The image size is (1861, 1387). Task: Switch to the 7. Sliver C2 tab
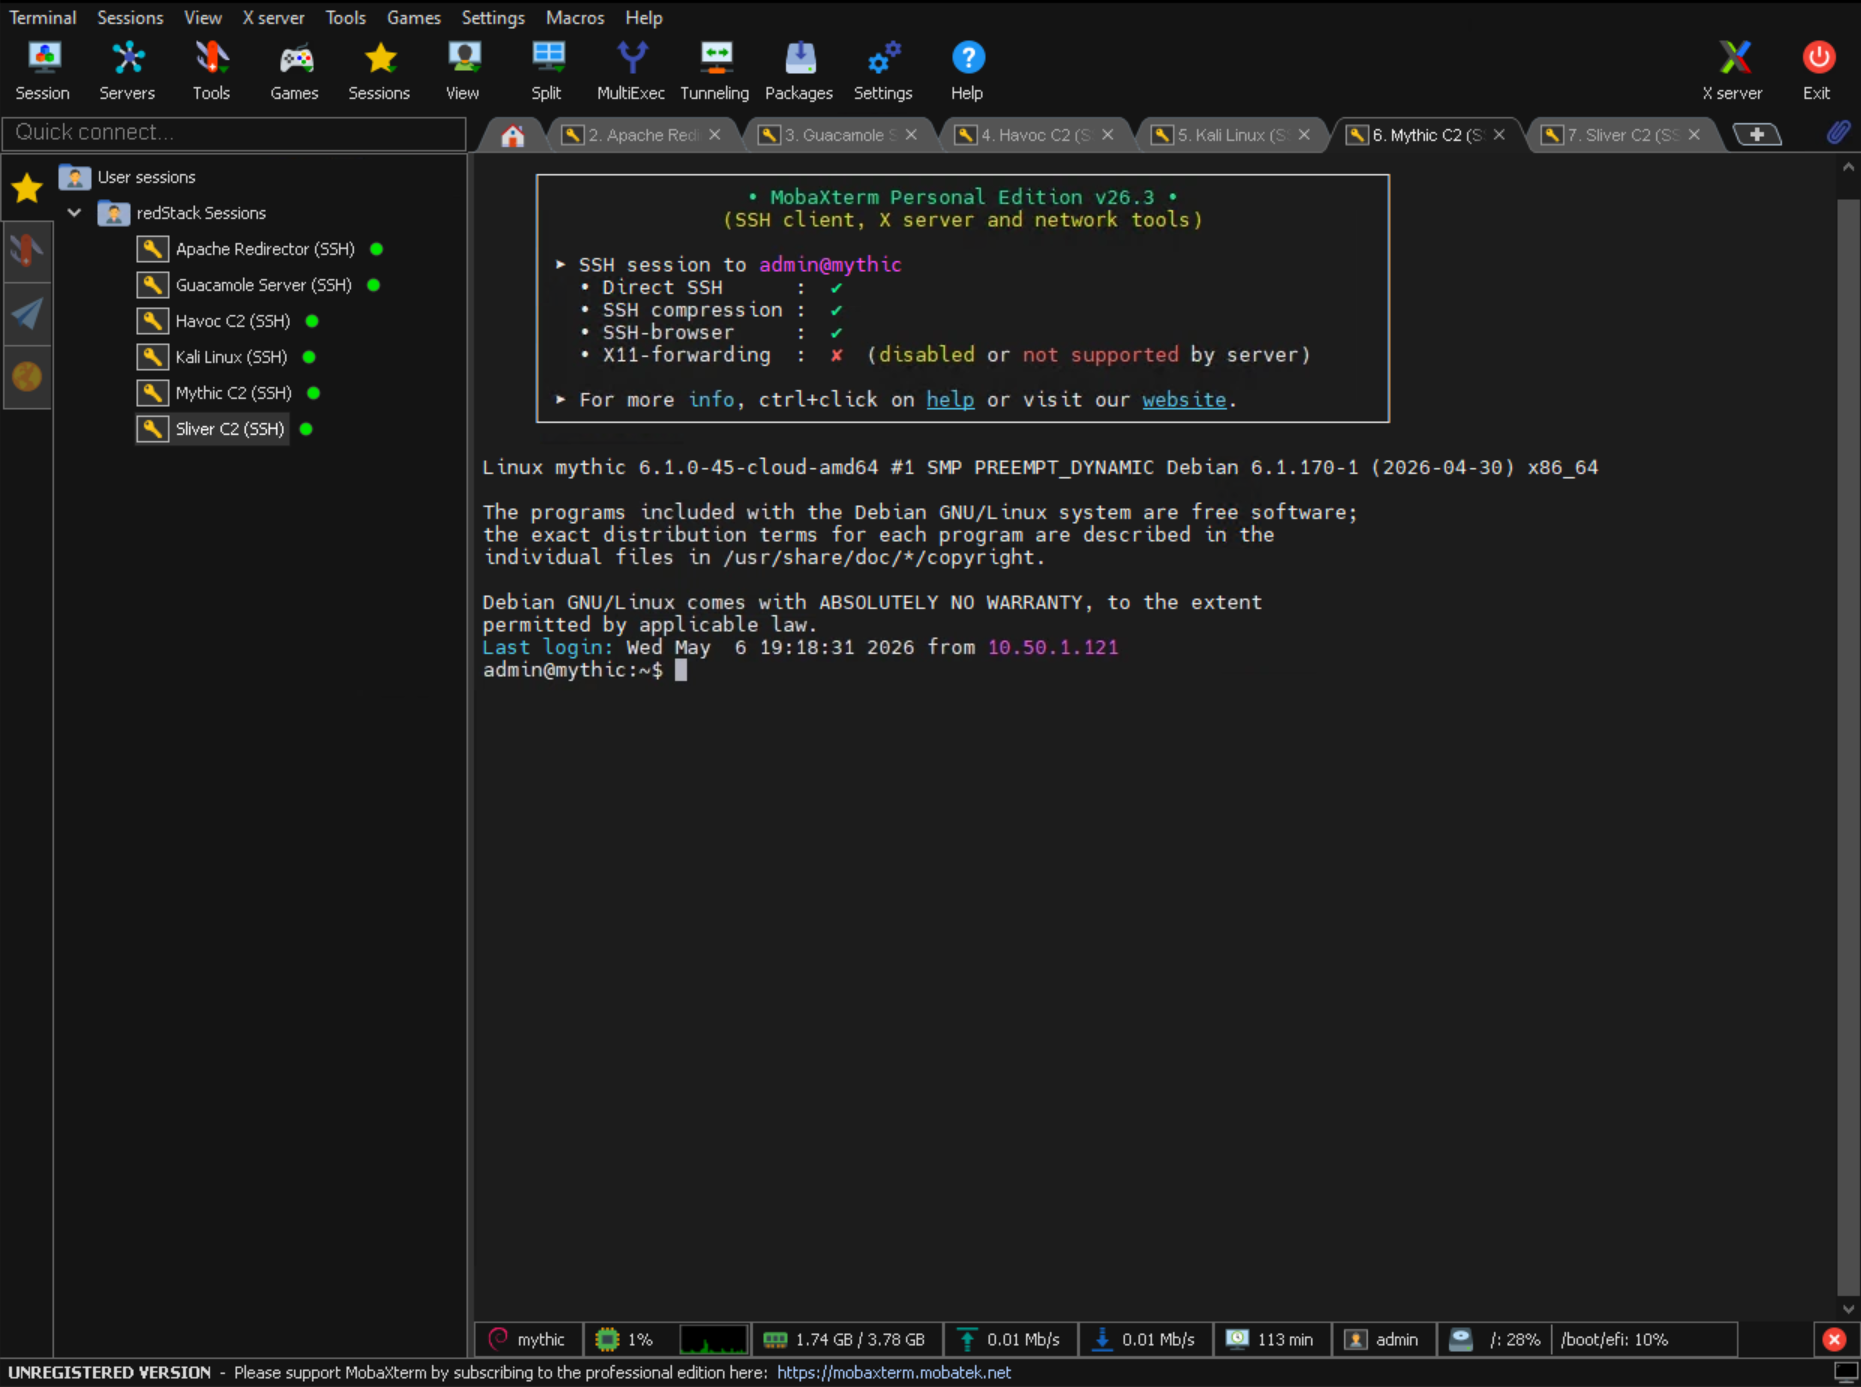pos(1621,135)
